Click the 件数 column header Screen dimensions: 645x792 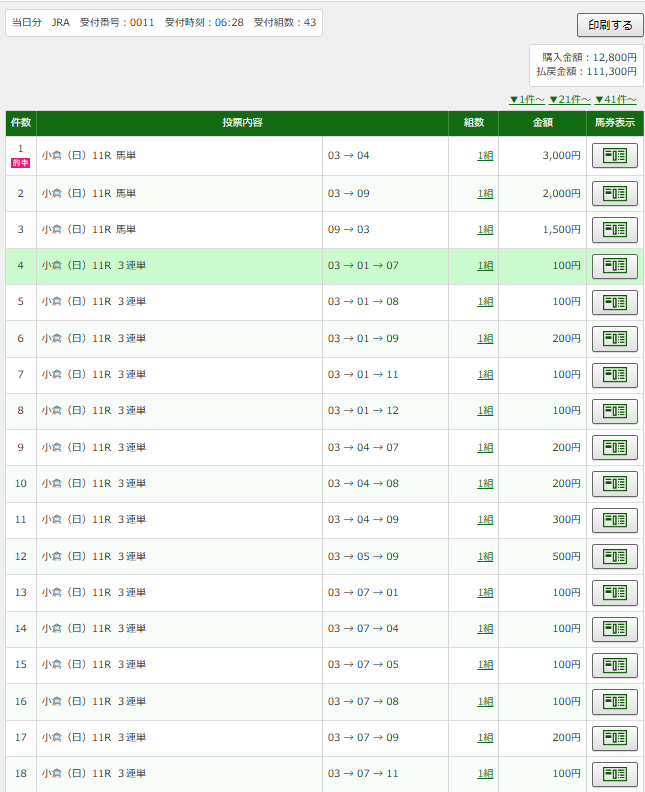tap(21, 123)
